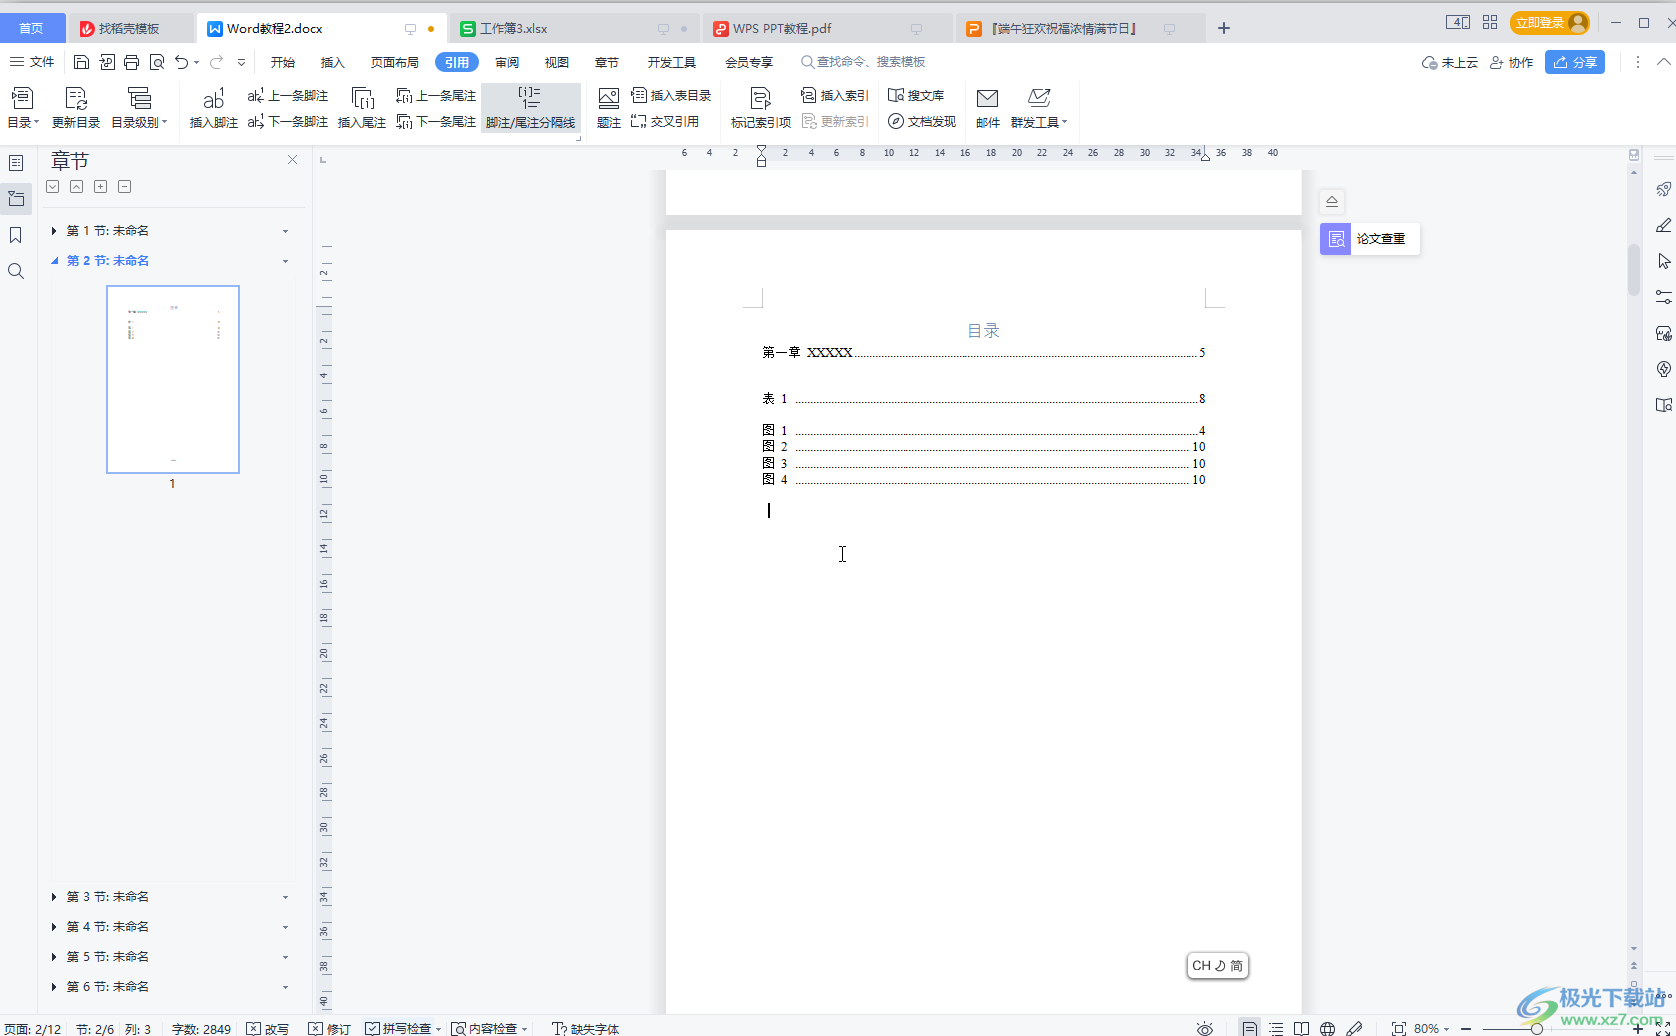Collapse 第 2 节 tree arrow
The height and width of the screenshot is (1036, 1676).
tap(54, 261)
